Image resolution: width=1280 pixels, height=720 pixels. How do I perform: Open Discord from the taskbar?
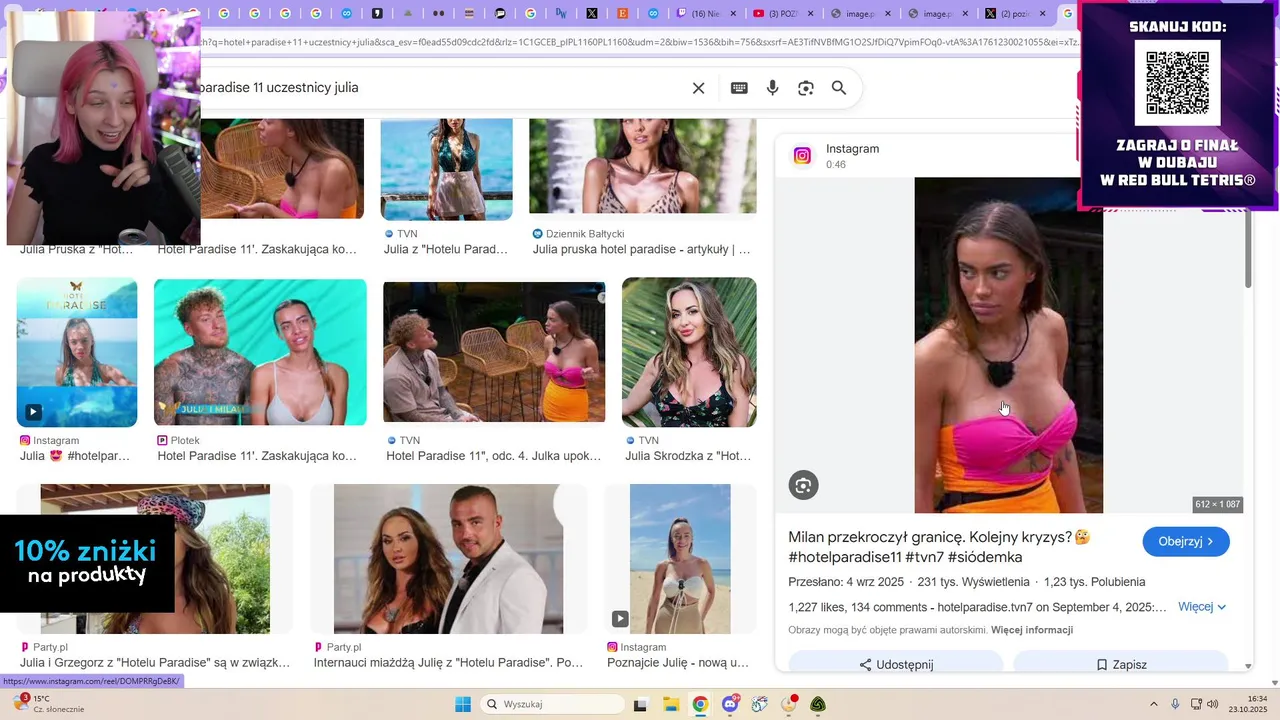730,704
